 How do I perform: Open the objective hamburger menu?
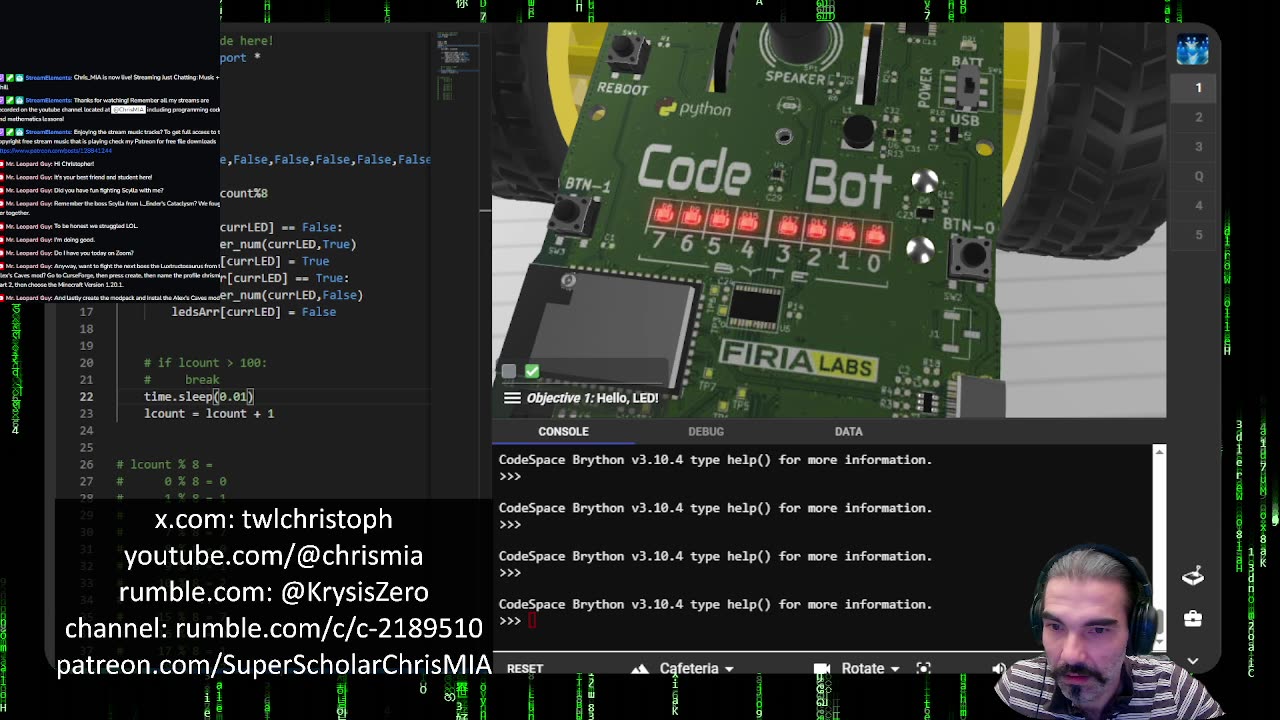point(512,398)
